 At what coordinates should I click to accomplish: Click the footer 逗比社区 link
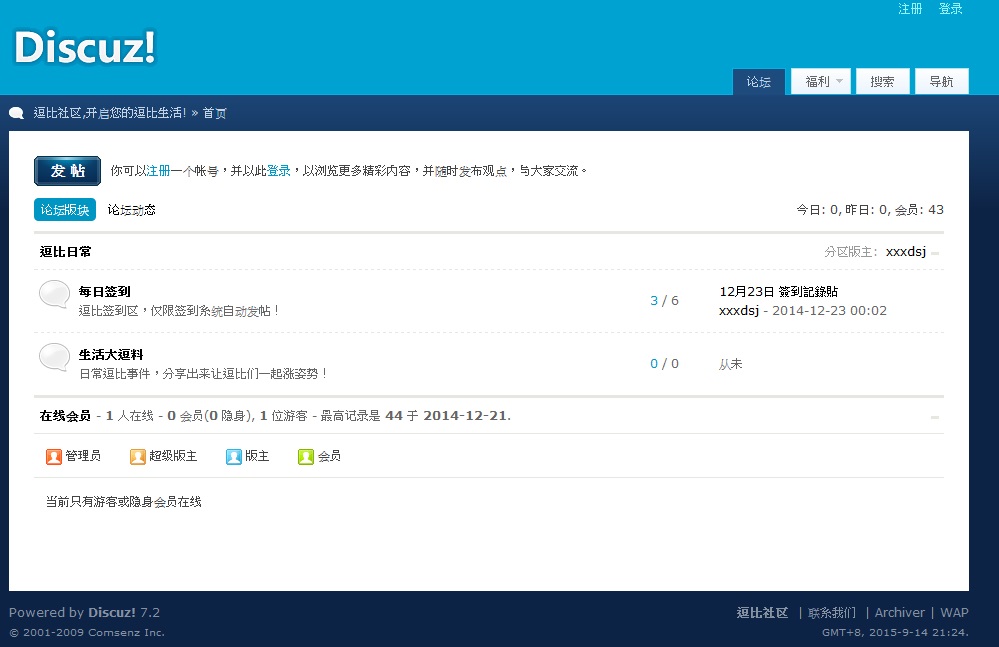tap(763, 613)
